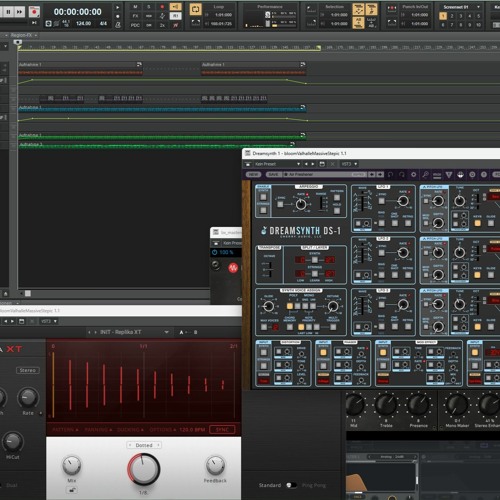Image resolution: width=500 pixels, height=500 pixels.
Task: Open Dreamsynth settings gear icon
Action: coord(414,174)
